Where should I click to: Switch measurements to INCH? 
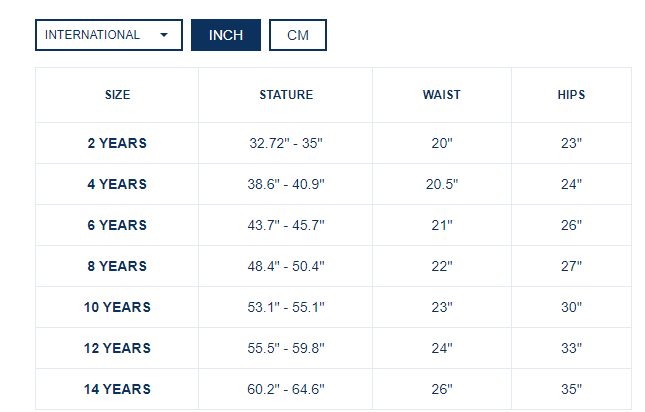(x=226, y=35)
